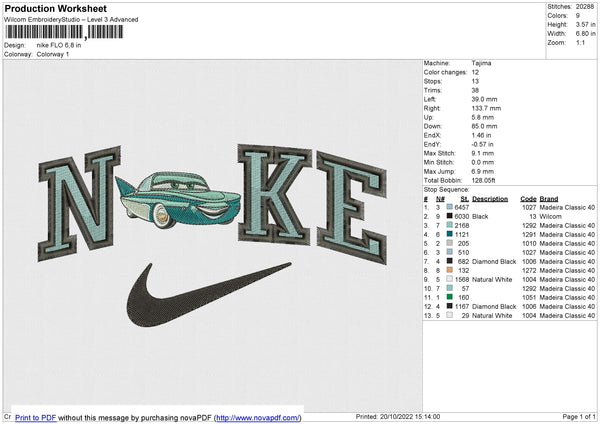Screen dimensions: 600x424
Task: Select the black swatch for stop 2 (6030)
Action: click(x=450, y=216)
